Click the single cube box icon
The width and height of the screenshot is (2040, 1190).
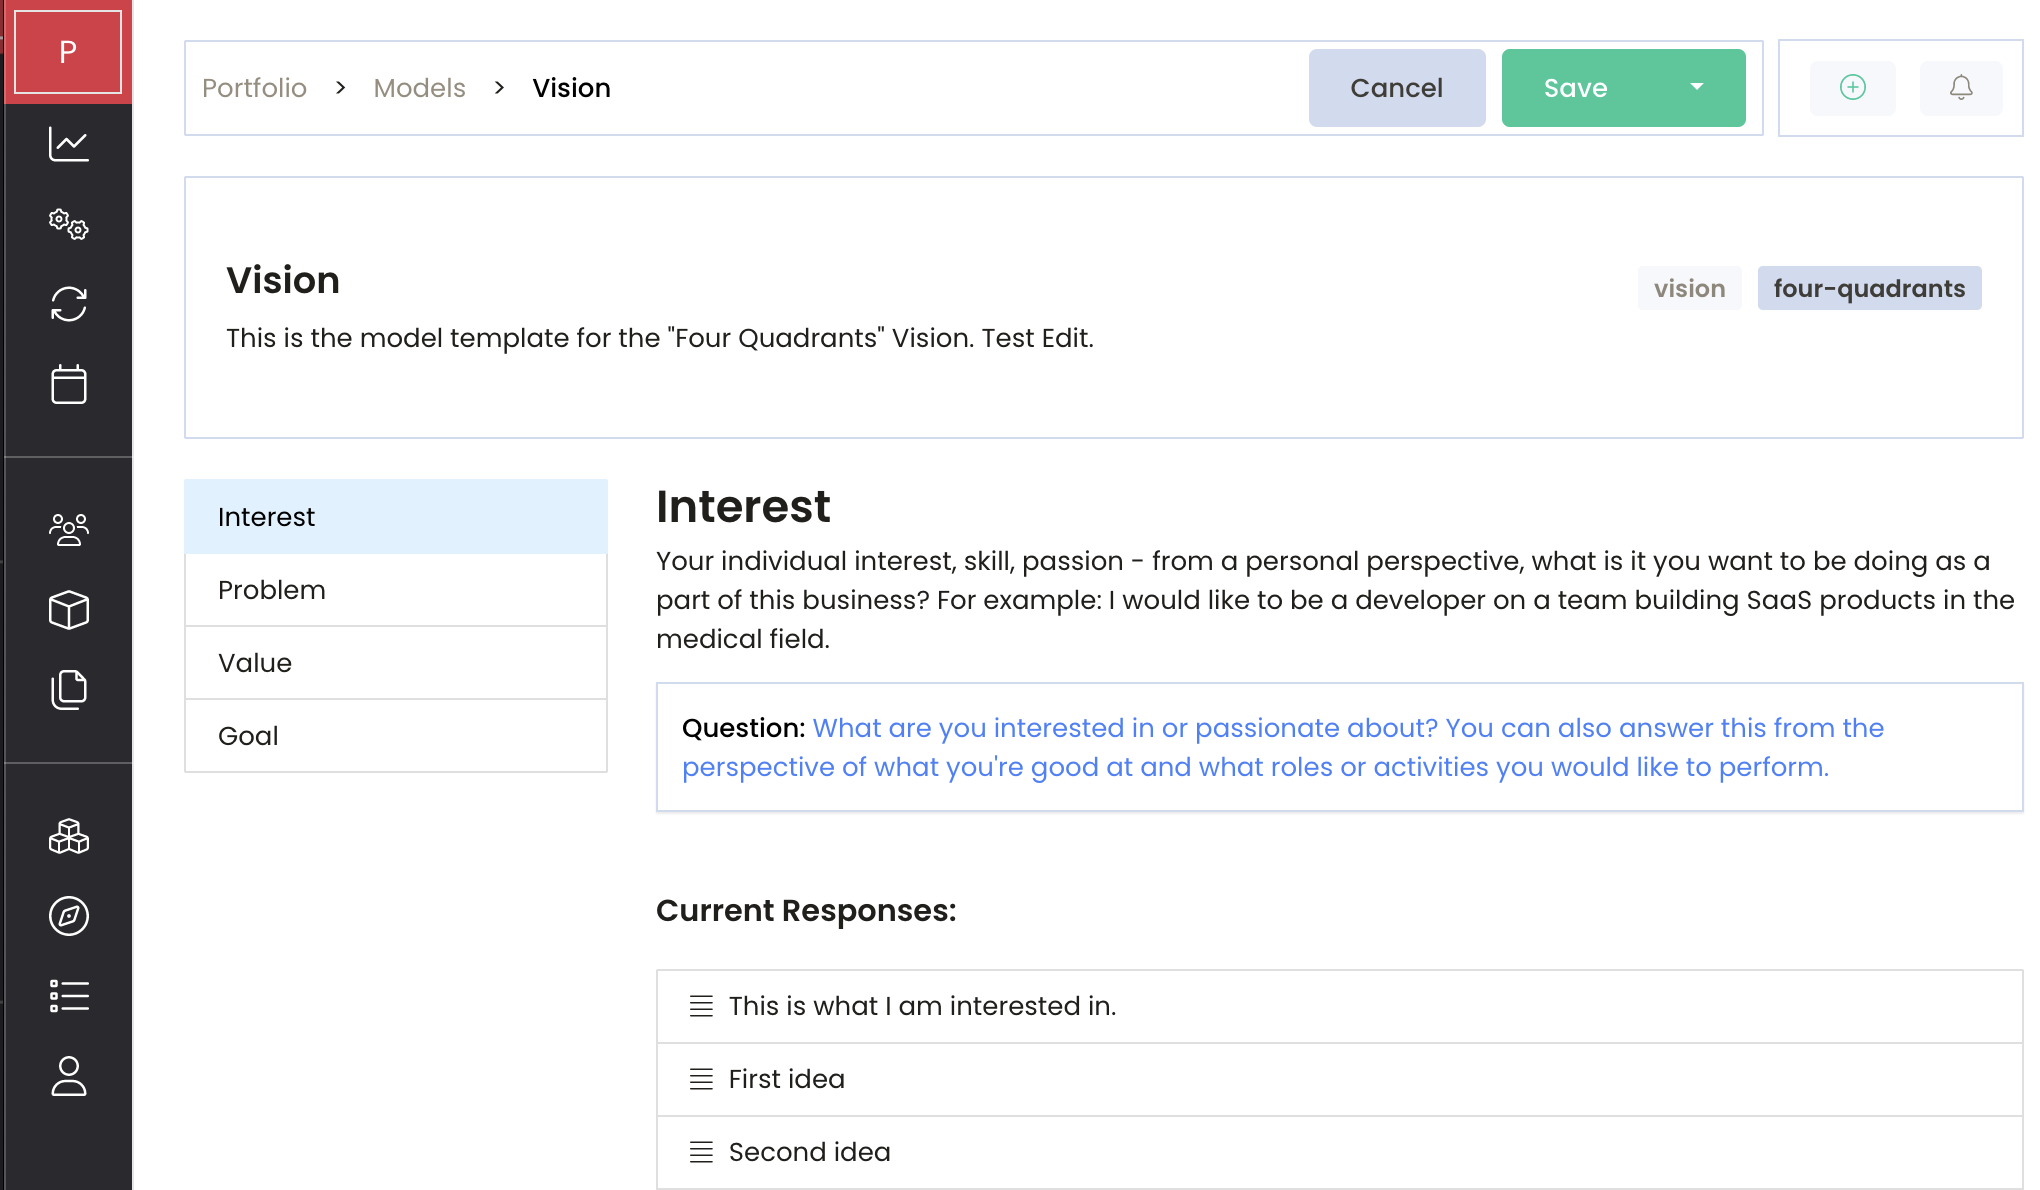pos(68,609)
